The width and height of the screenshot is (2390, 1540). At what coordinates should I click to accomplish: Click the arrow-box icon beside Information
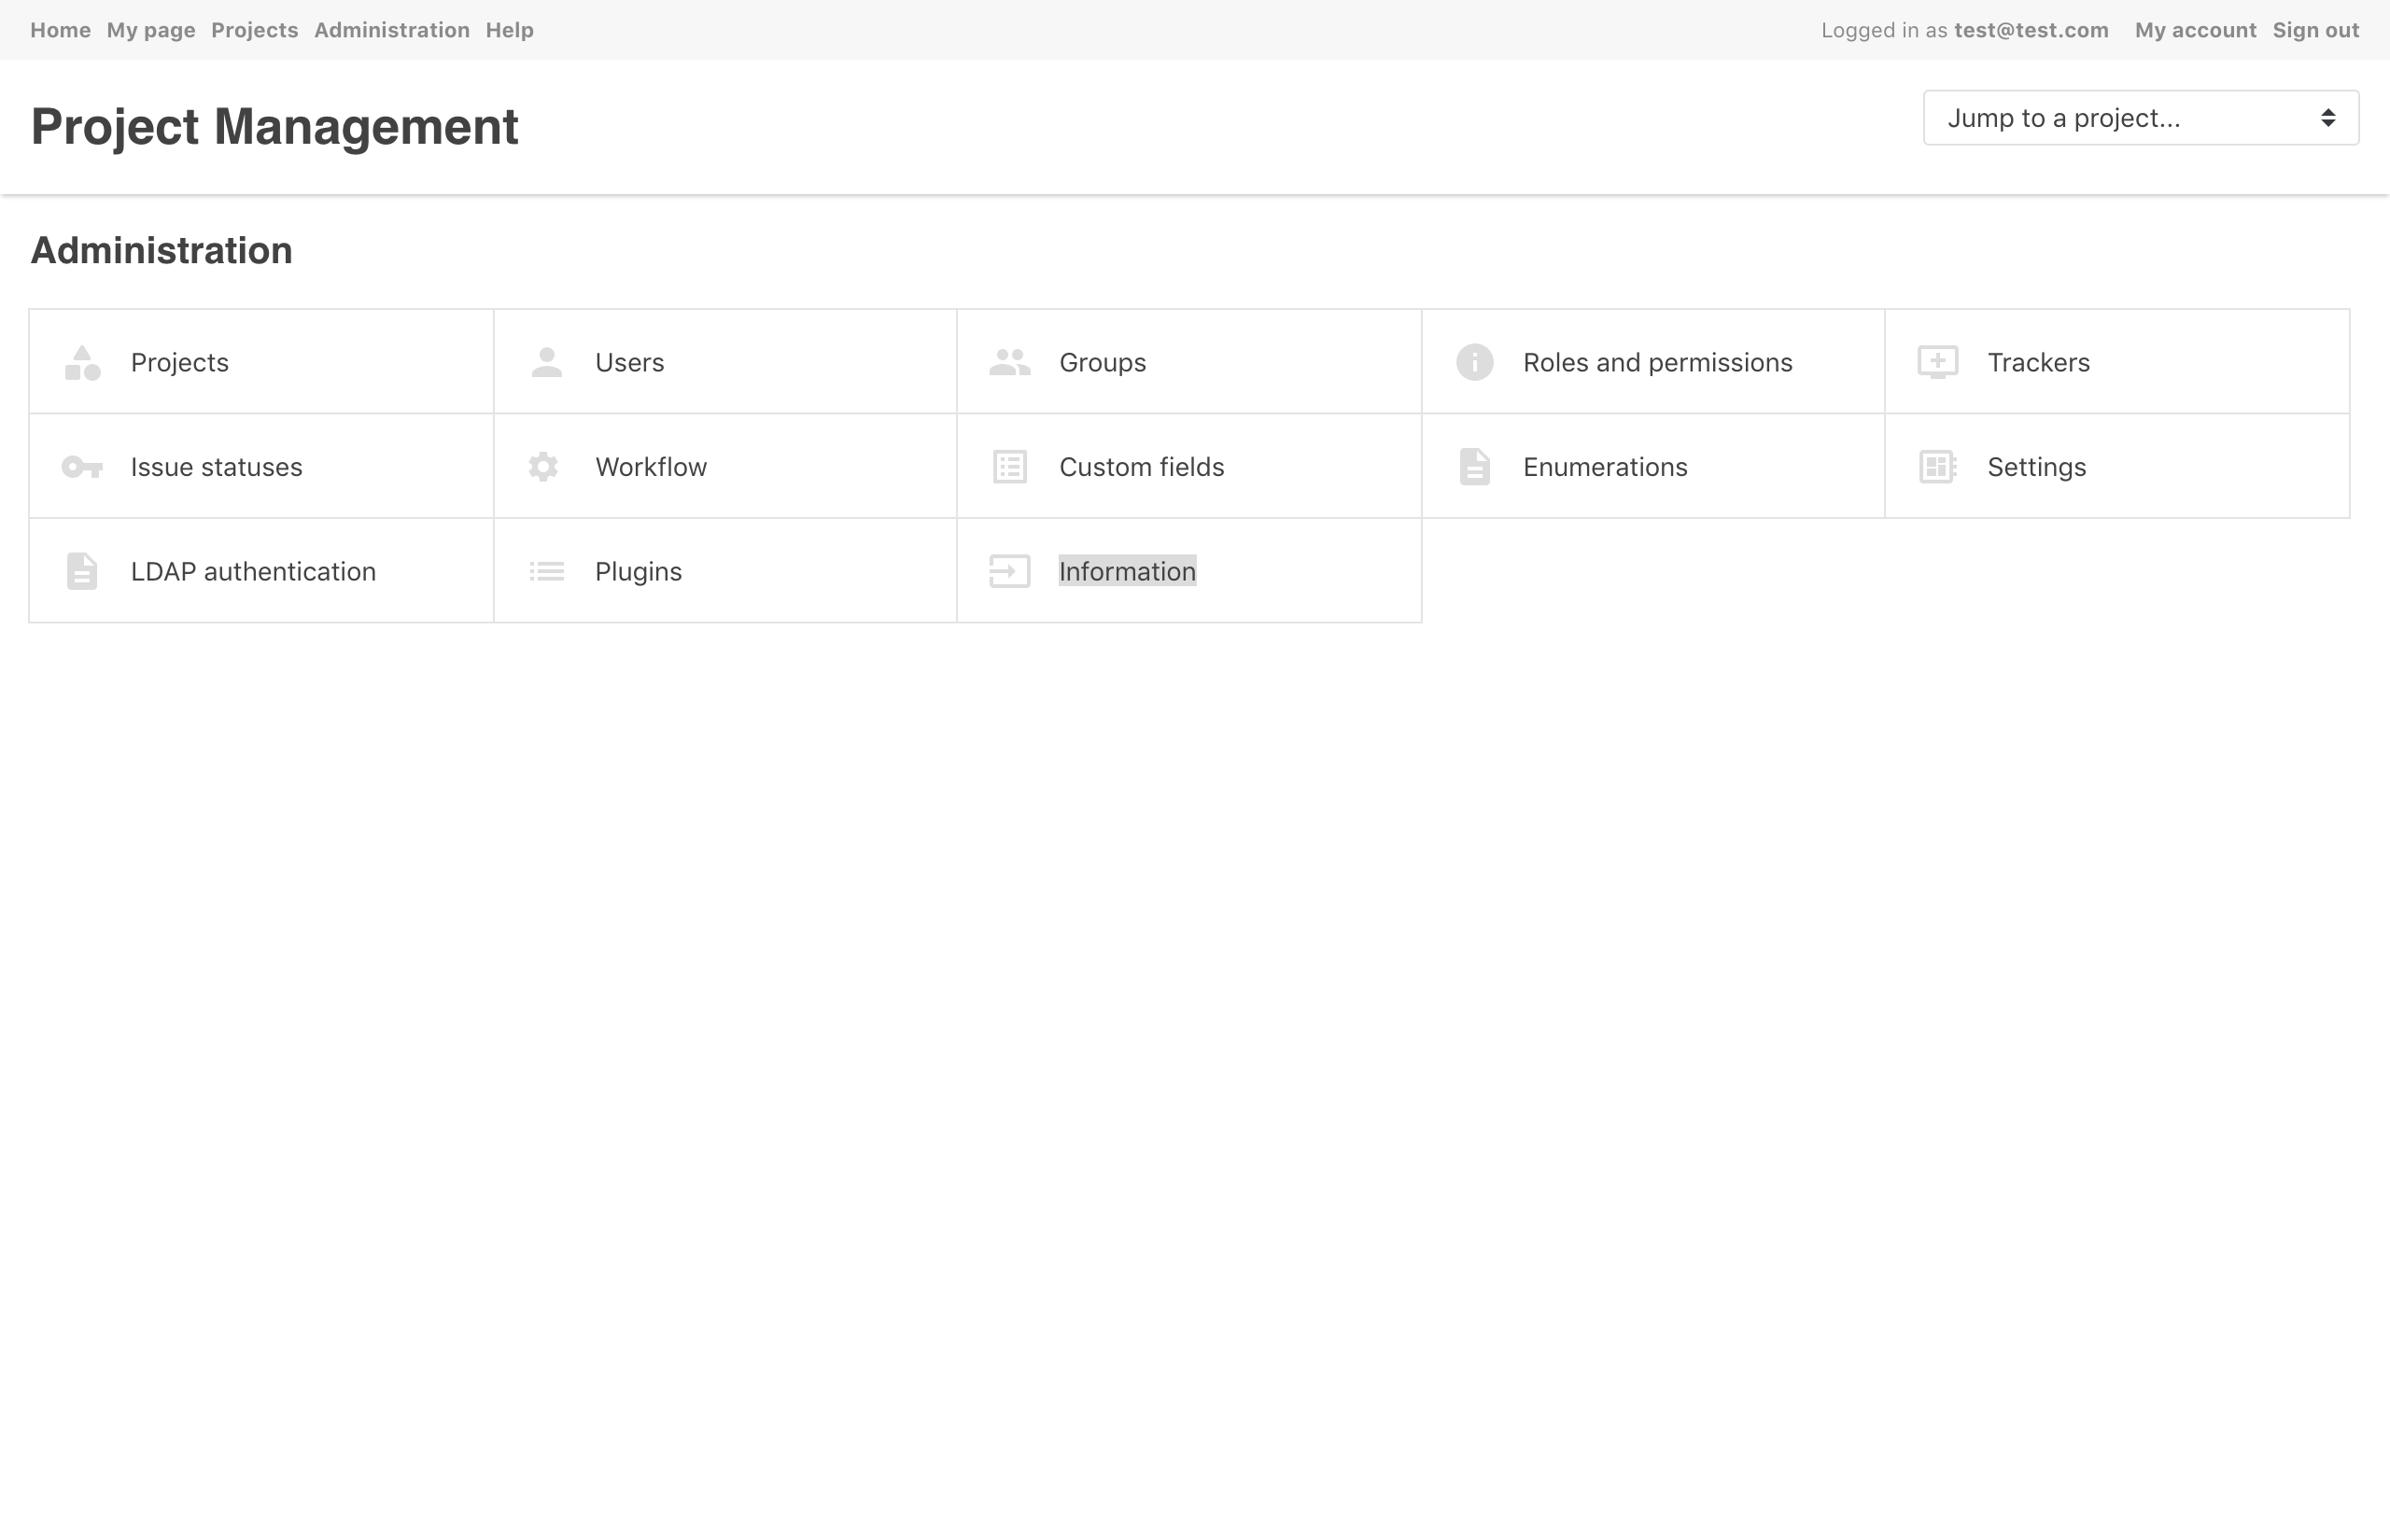pos(1009,572)
